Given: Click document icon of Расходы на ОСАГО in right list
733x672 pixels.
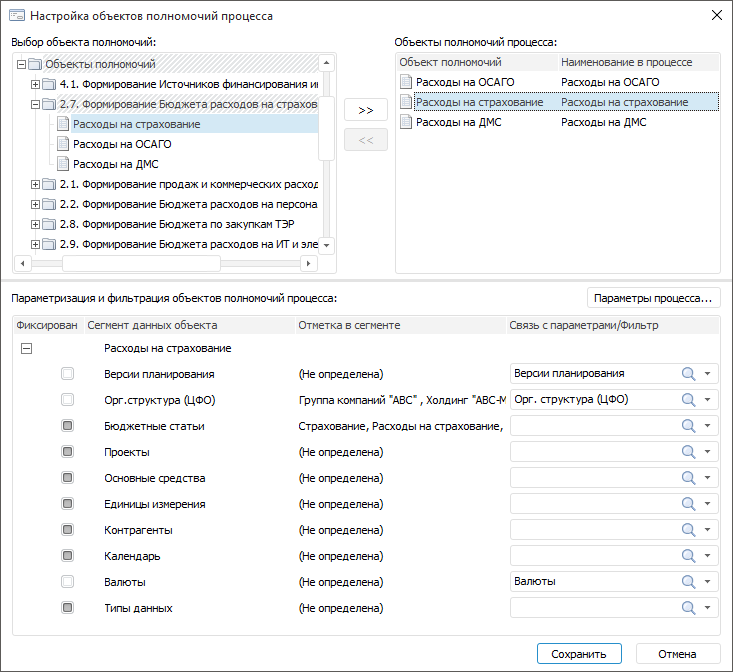Looking at the screenshot, I should (x=406, y=81).
